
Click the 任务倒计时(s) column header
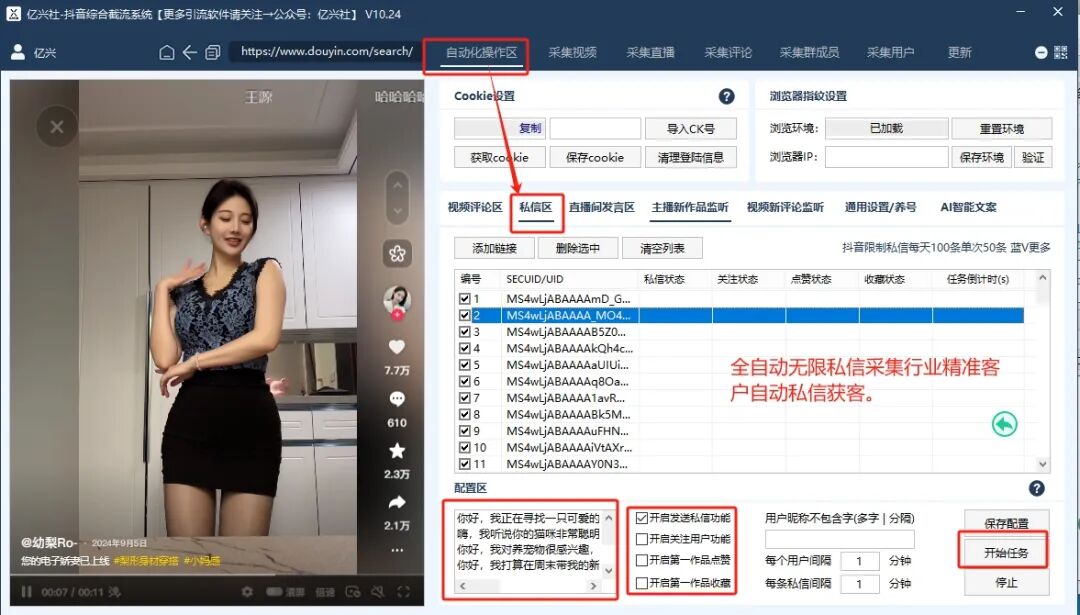(978, 279)
